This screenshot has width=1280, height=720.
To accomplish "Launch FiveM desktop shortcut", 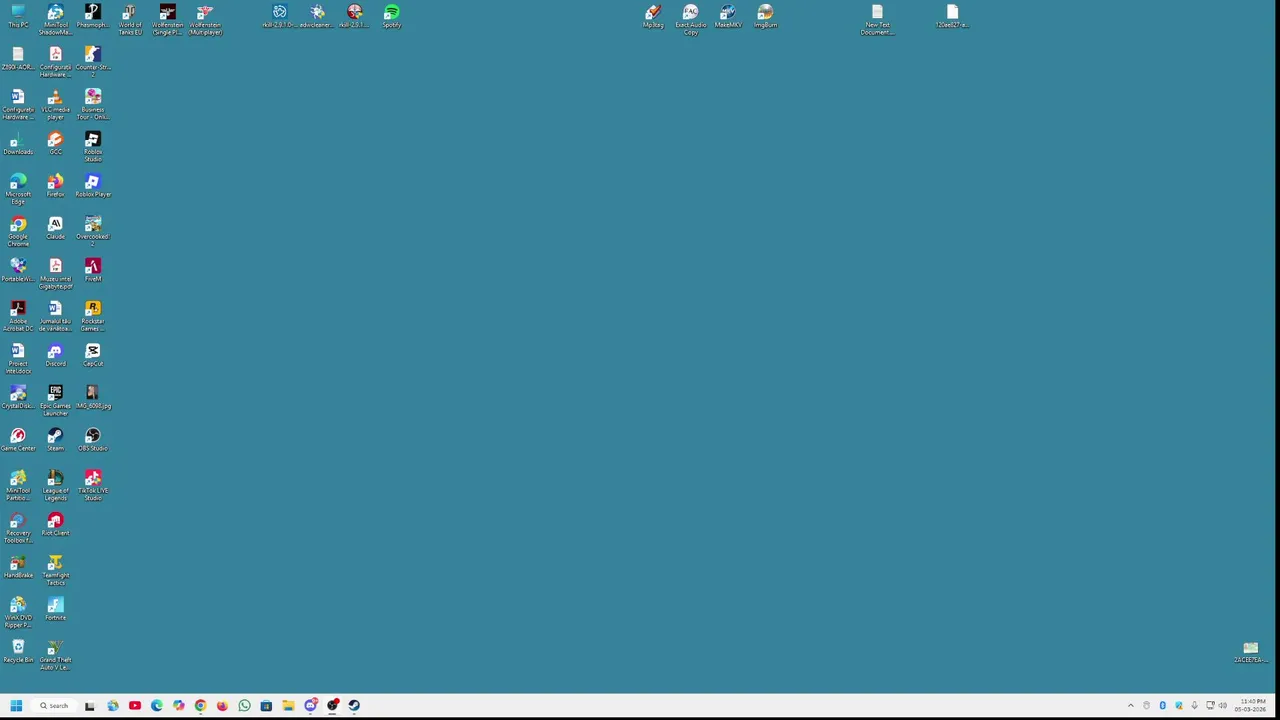I will click(x=93, y=270).
